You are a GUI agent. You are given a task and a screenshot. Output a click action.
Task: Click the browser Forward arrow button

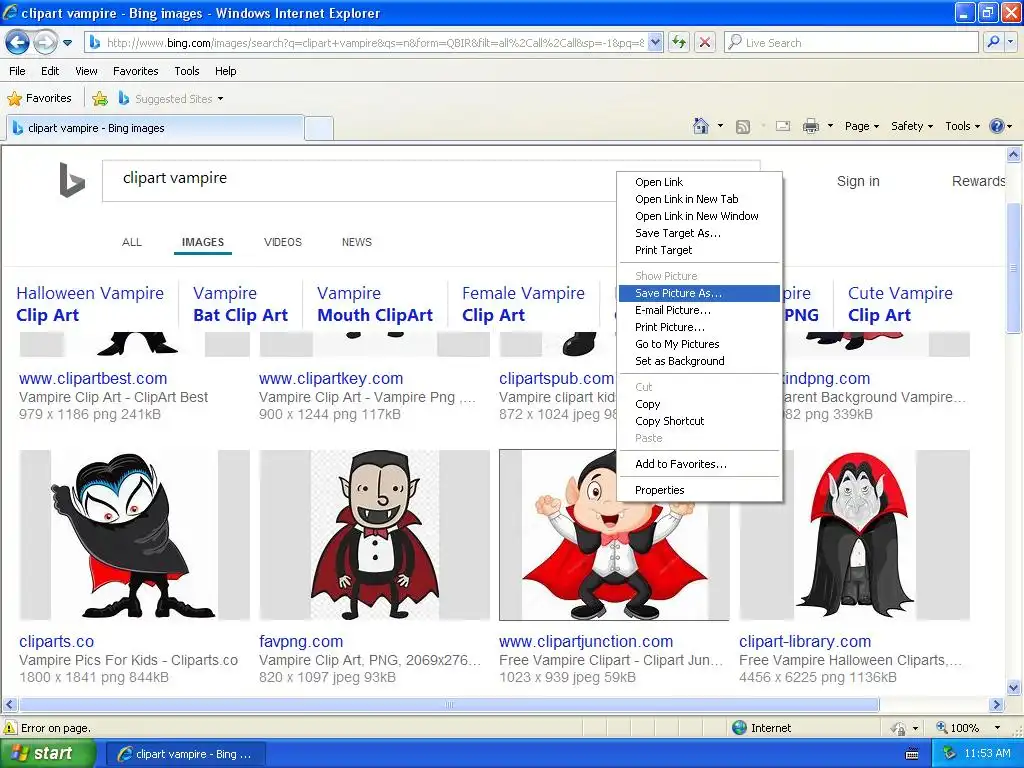coord(45,43)
